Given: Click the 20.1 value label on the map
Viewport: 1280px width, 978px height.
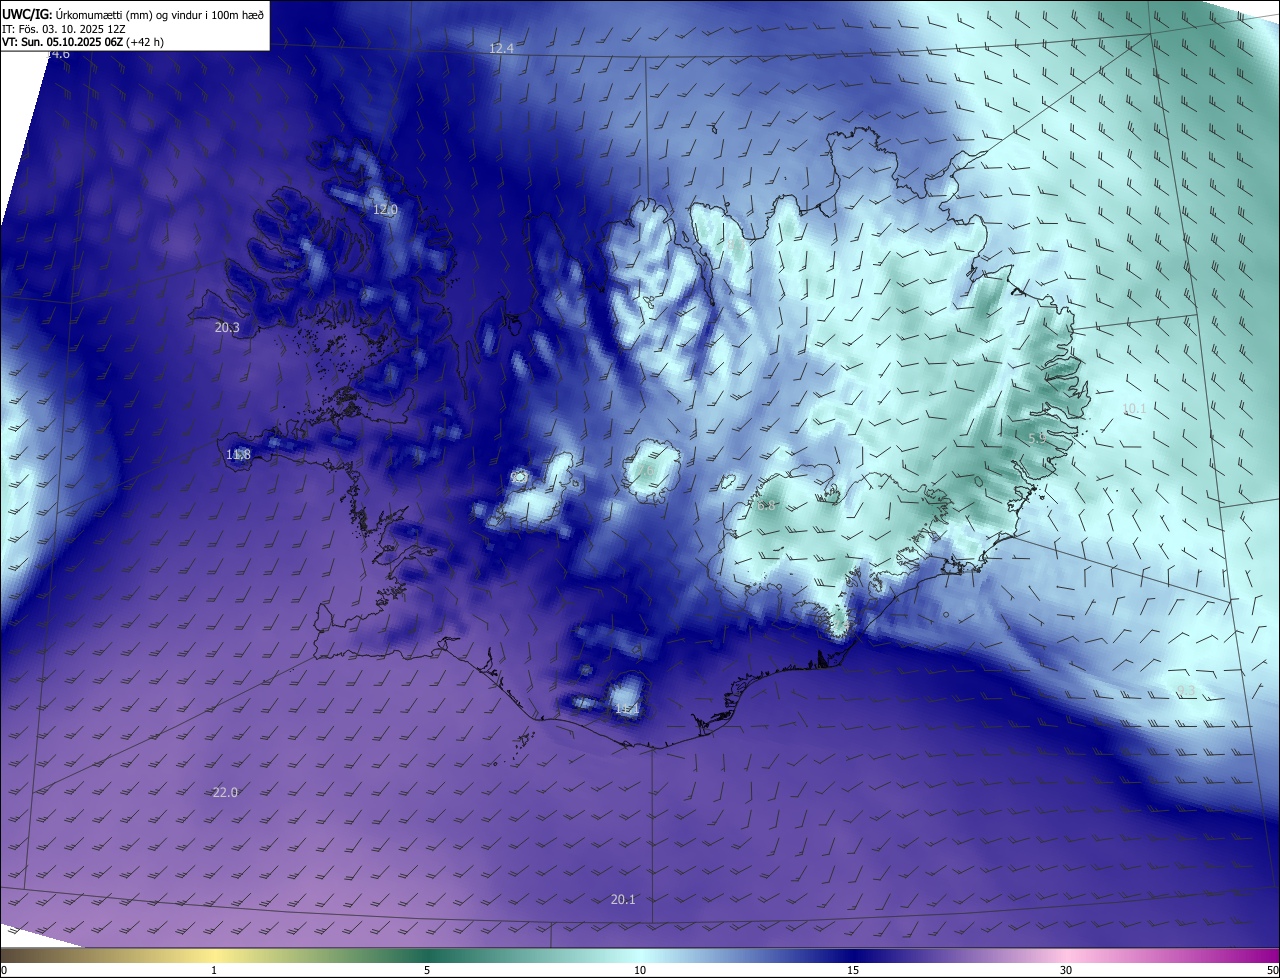Looking at the screenshot, I should pos(623,900).
